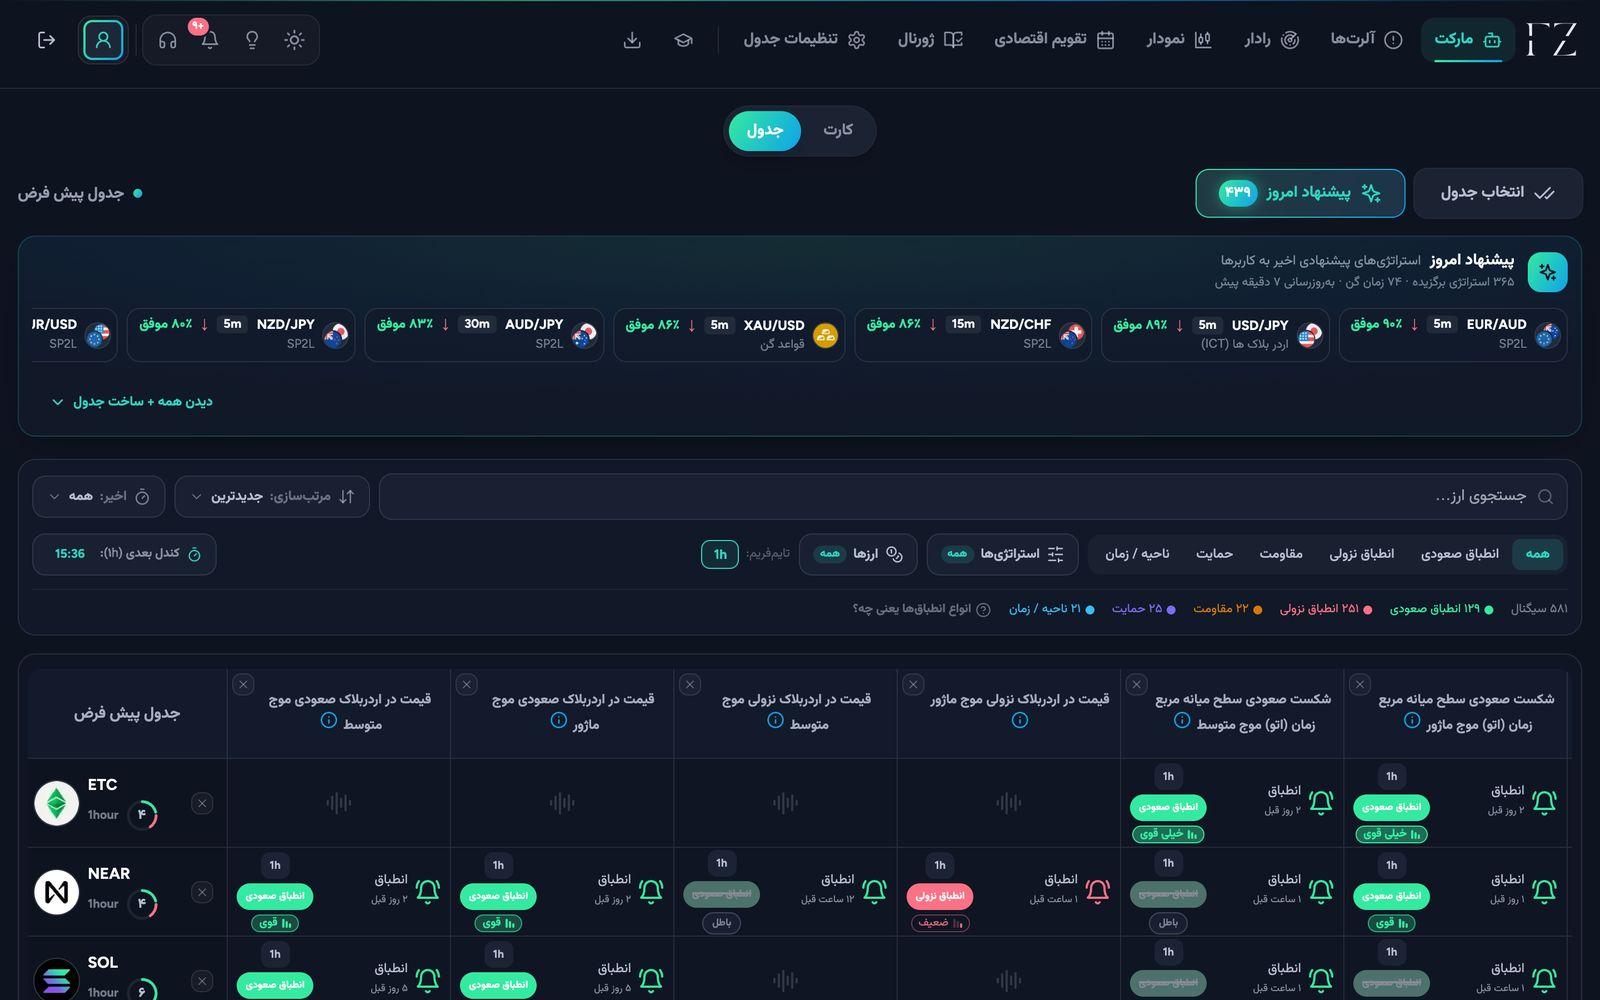The height and width of the screenshot is (1000, 1600).
Task: Expand دیدن همه + ساخت جدول
Action: [132, 401]
